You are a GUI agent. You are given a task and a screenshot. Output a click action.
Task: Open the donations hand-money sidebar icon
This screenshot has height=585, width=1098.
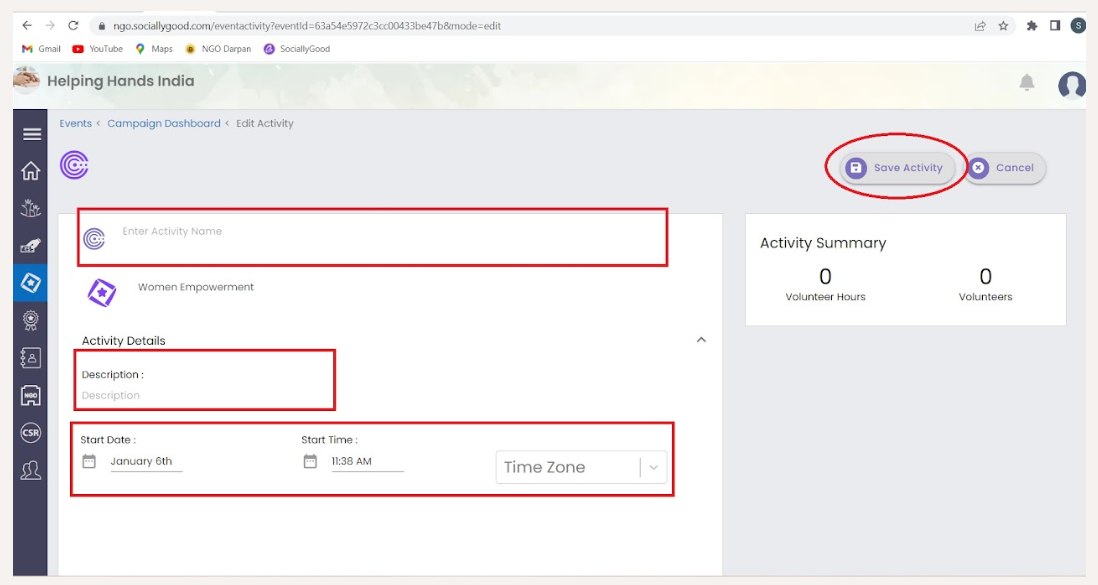tap(31, 246)
